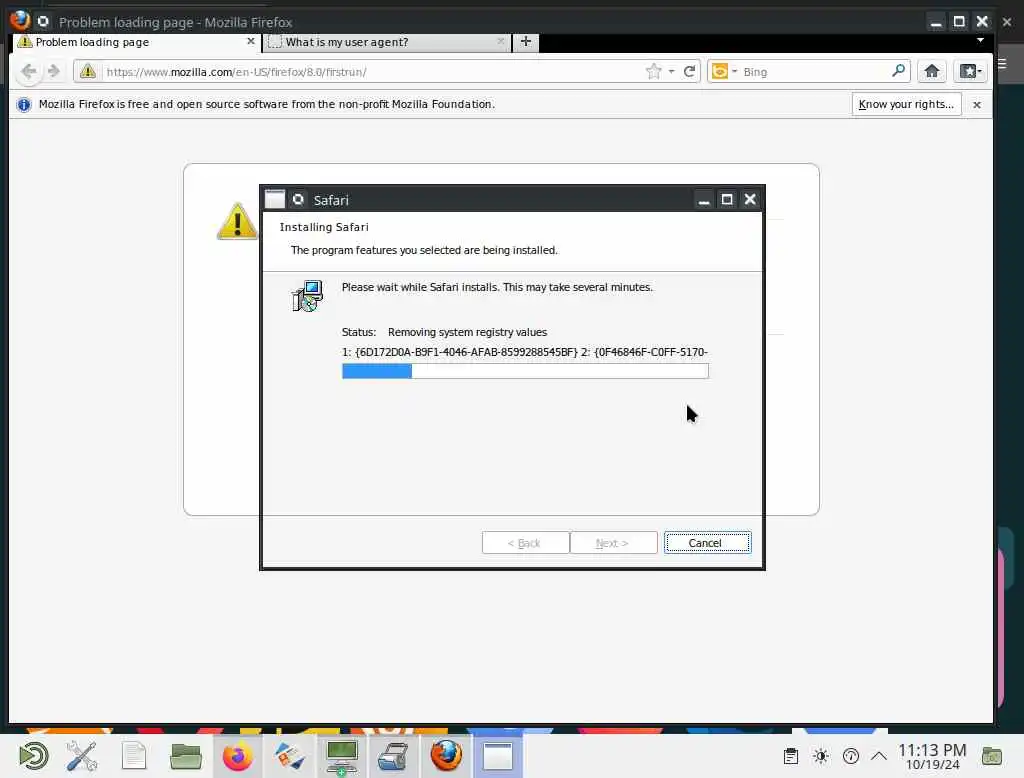The width and height of the screenshot is (1024, 778).
Task: Click the Safari dialog pin icon
Action: 298,199
